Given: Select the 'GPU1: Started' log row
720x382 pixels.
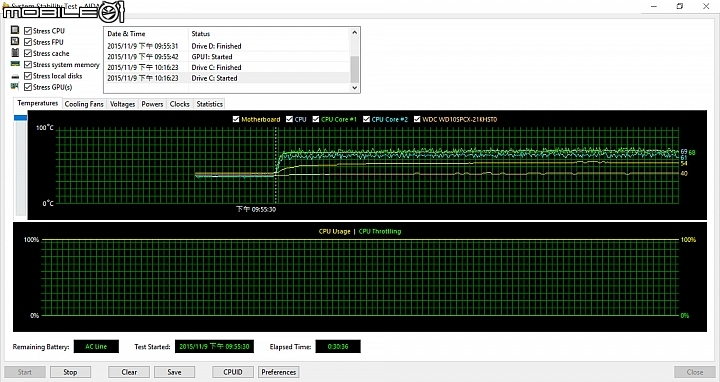Looking at the screenshot, I should click(x=228, y=56).
